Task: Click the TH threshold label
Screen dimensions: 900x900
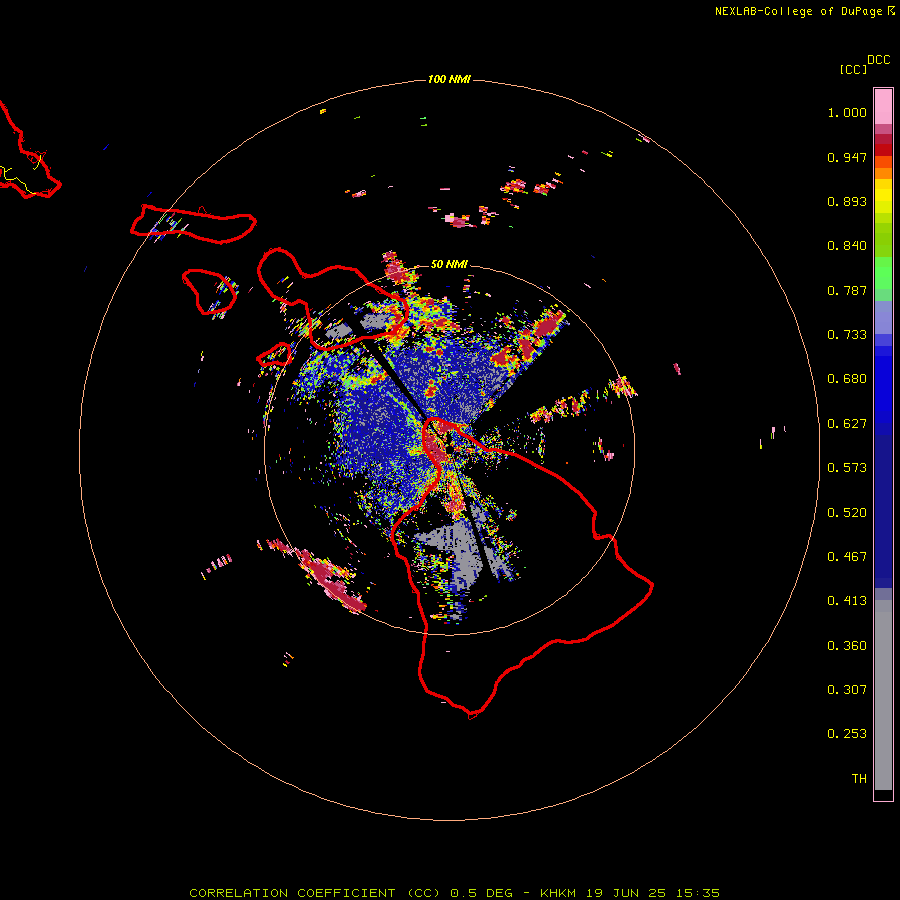Action: click(x=859, y=779)
